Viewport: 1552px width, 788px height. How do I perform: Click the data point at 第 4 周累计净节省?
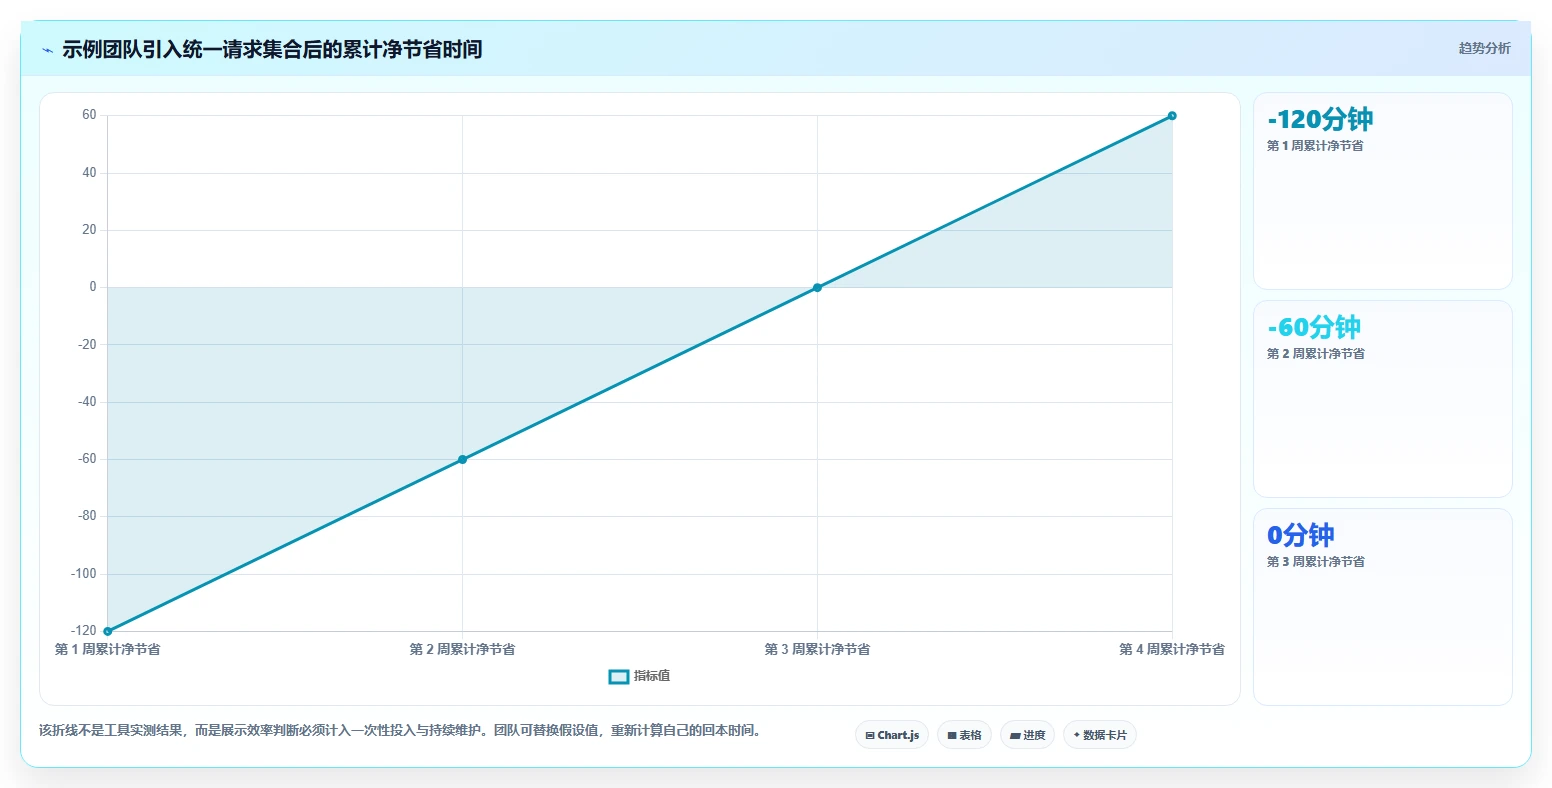click(x=1172, y=115)
